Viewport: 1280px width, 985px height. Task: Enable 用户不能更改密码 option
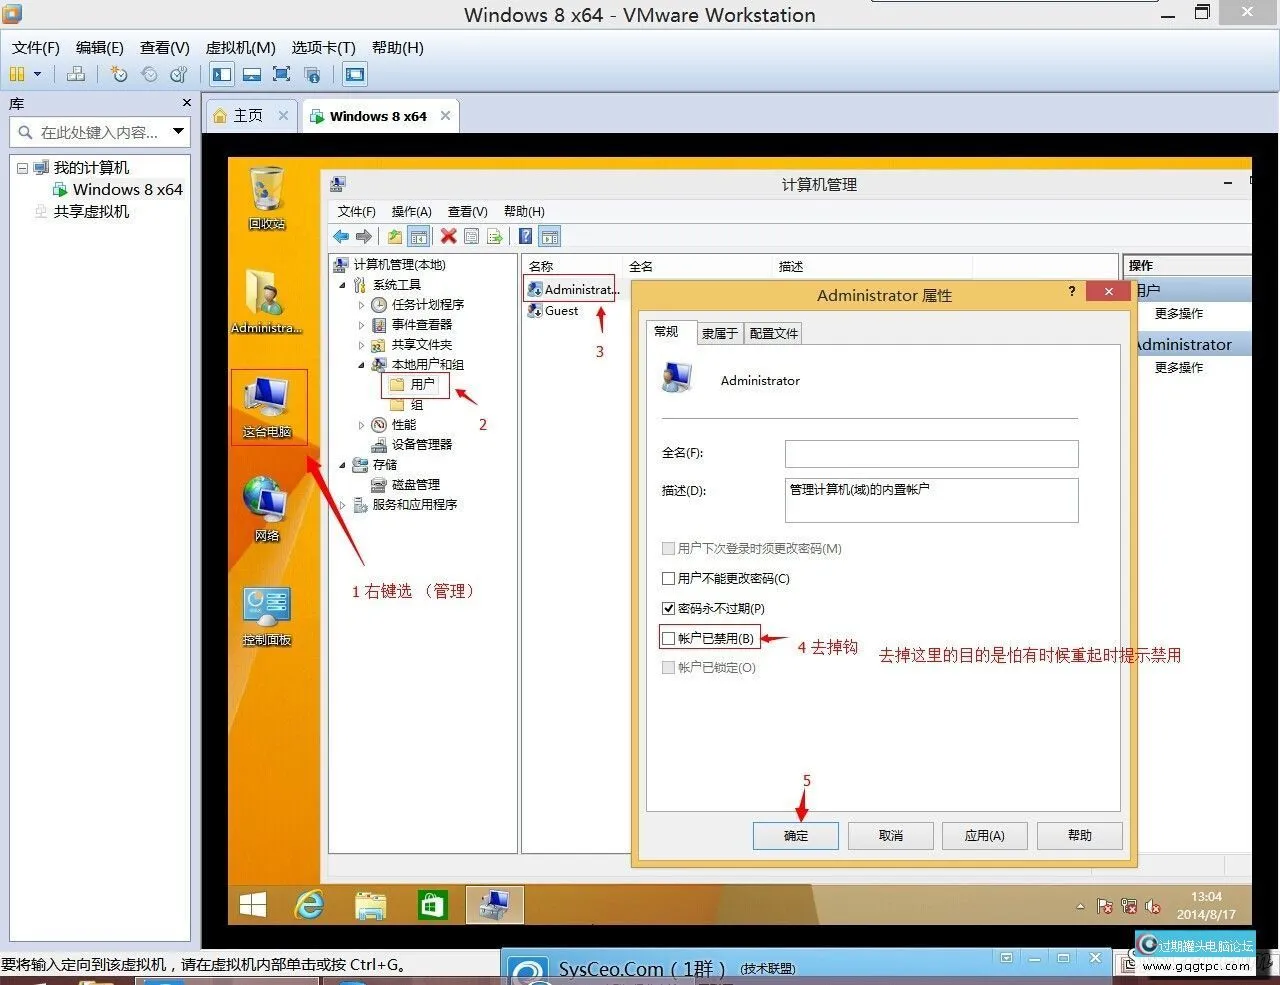point(668,578)
